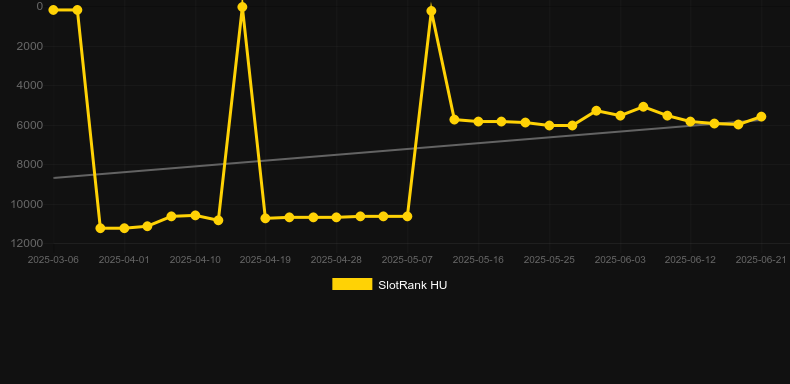Image resolution: width=790 pixels, height=384 pixels.
Task: Select the data point at 2025-05-25
Action: [550, 125]
